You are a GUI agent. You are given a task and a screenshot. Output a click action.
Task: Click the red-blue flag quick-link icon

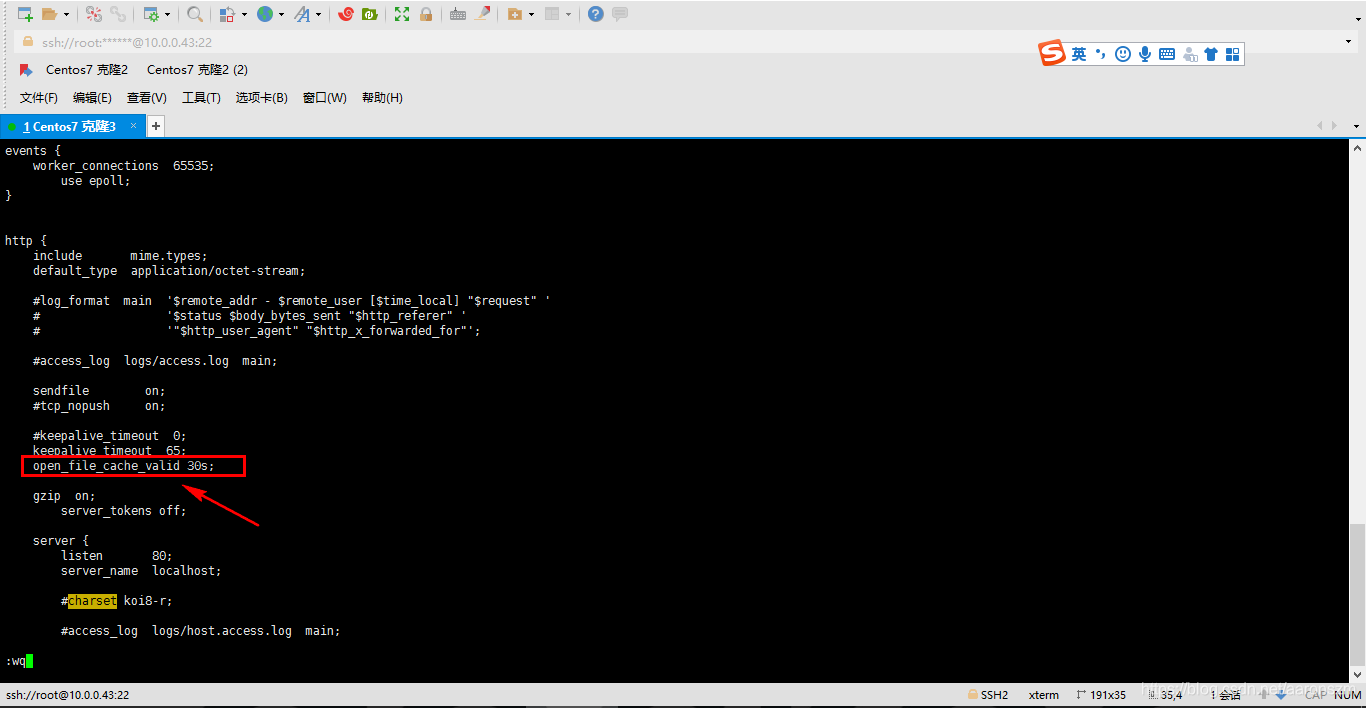(26, 70)
